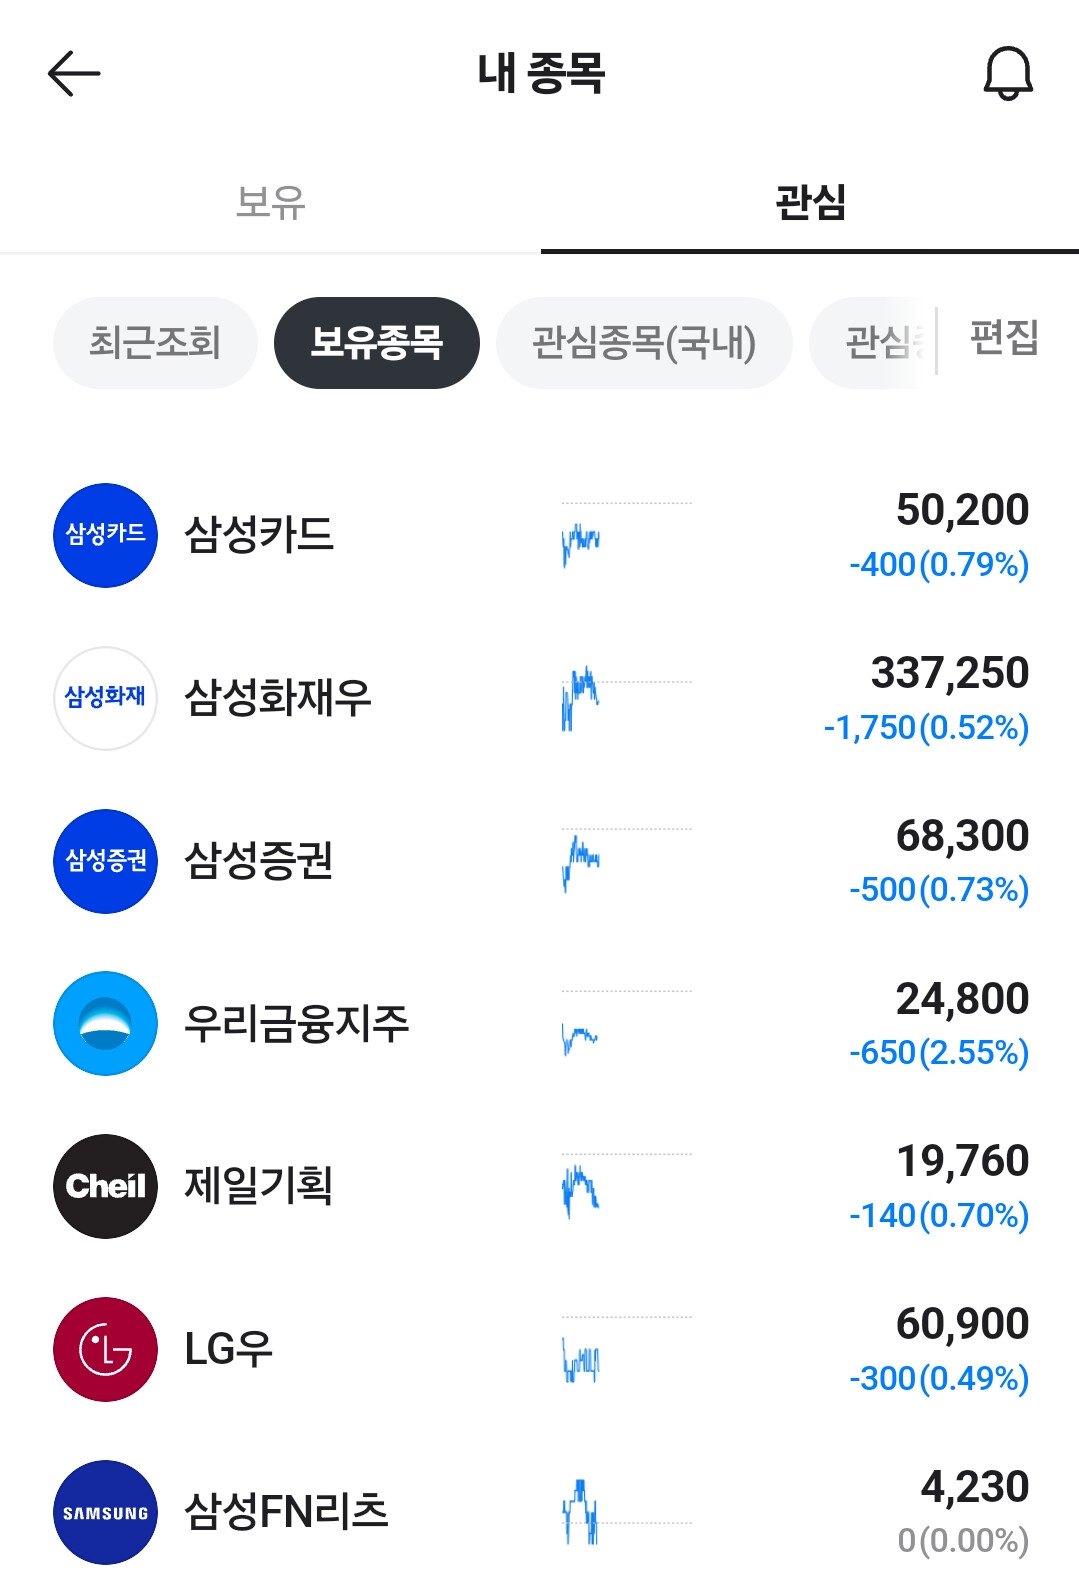
Task: Select the partially hidden 관심 chip
Action: click(x=872, y=343)
